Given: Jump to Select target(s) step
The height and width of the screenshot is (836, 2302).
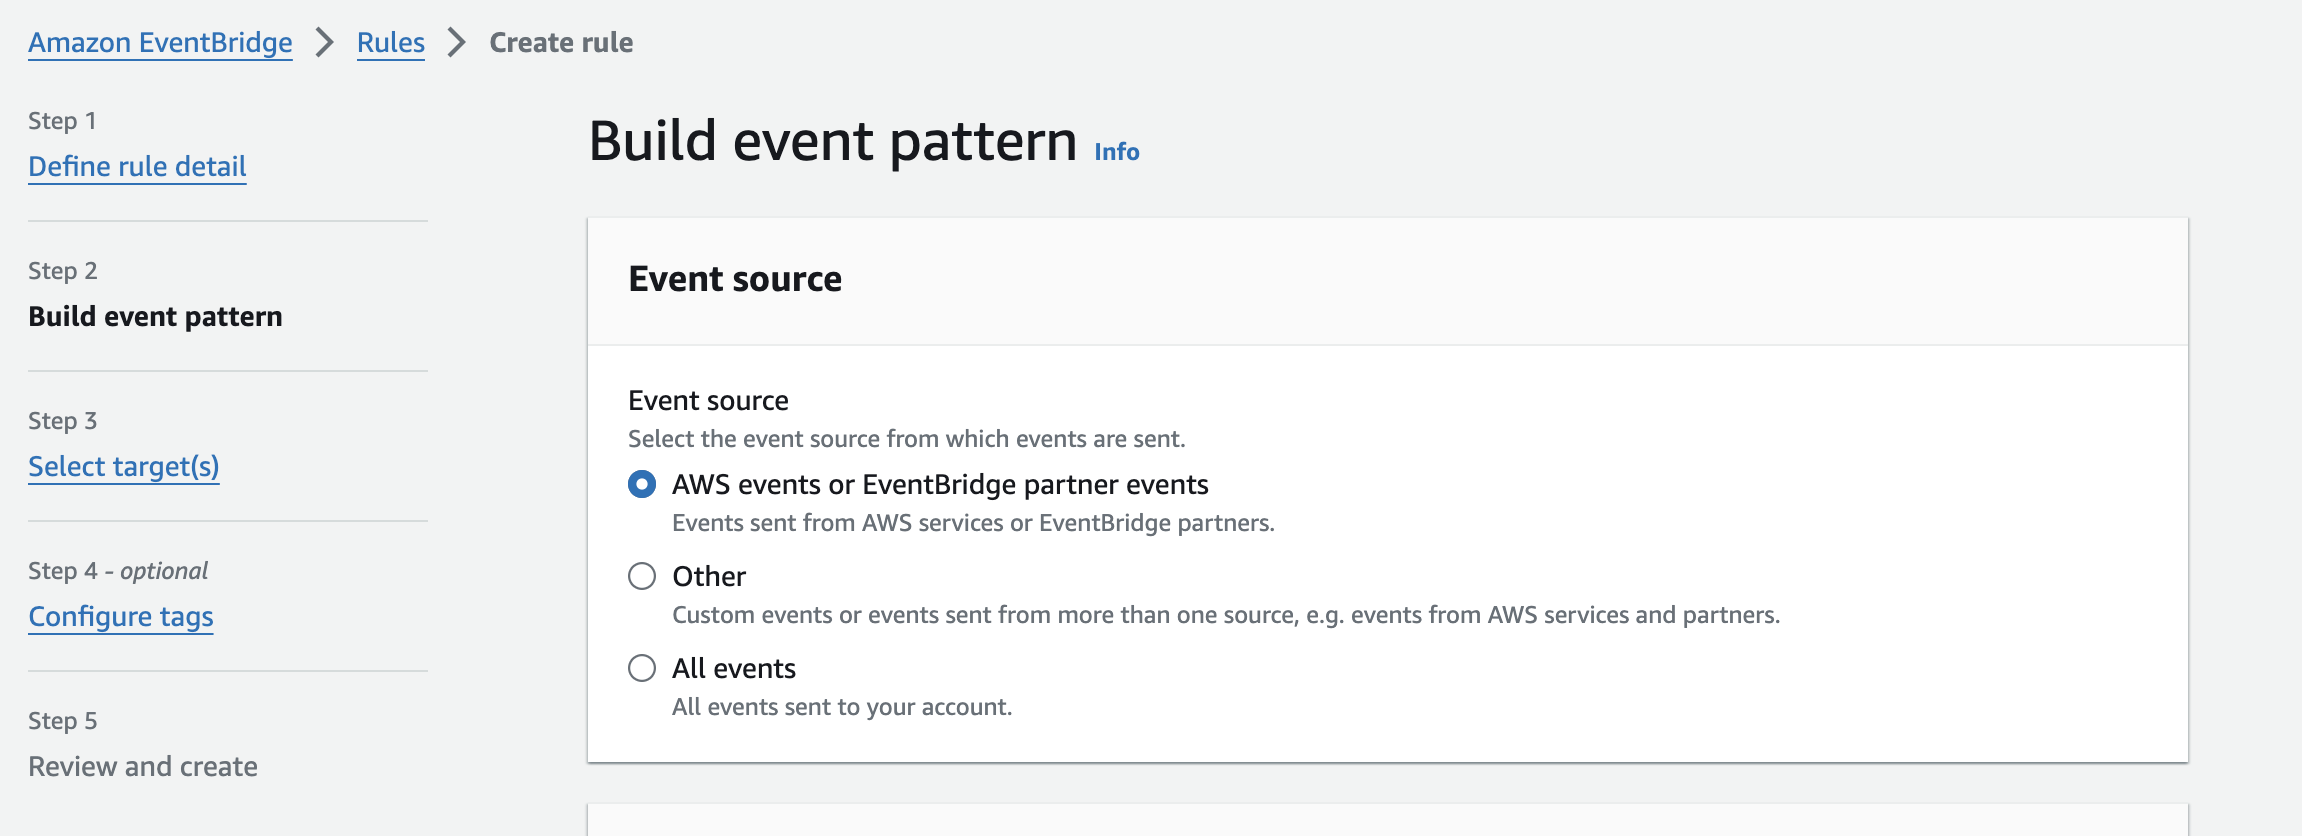Looking at the screenshot, I should click(x=124, y=467).
